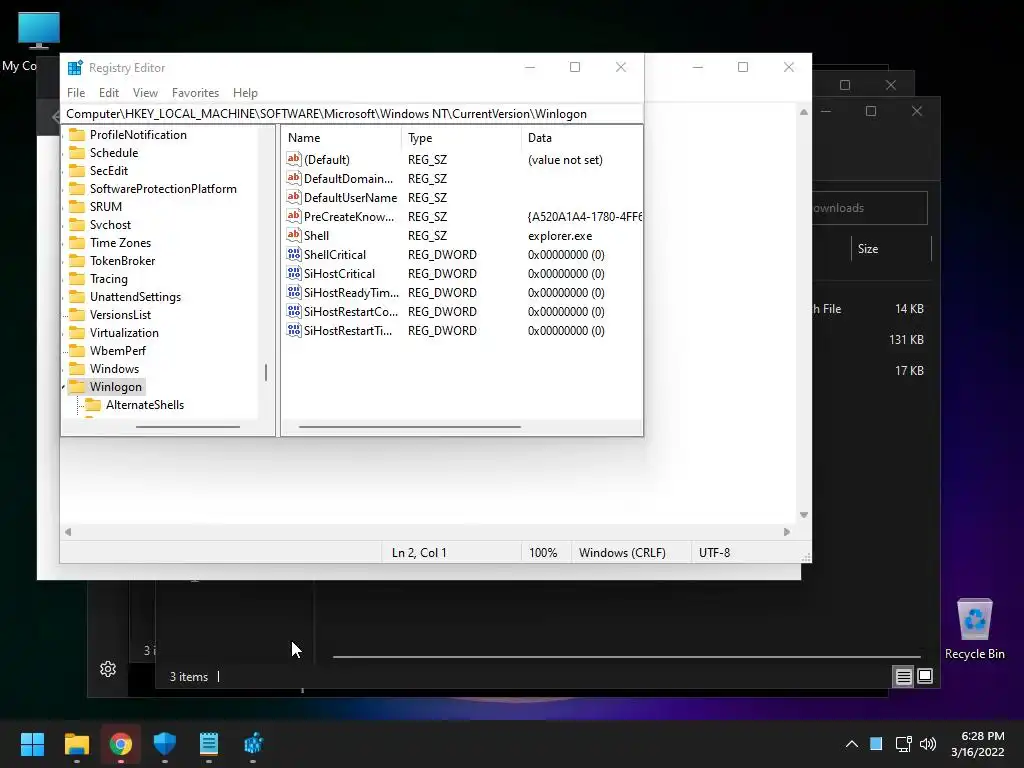Open the File menu in Registry Editor

point(76,93)
